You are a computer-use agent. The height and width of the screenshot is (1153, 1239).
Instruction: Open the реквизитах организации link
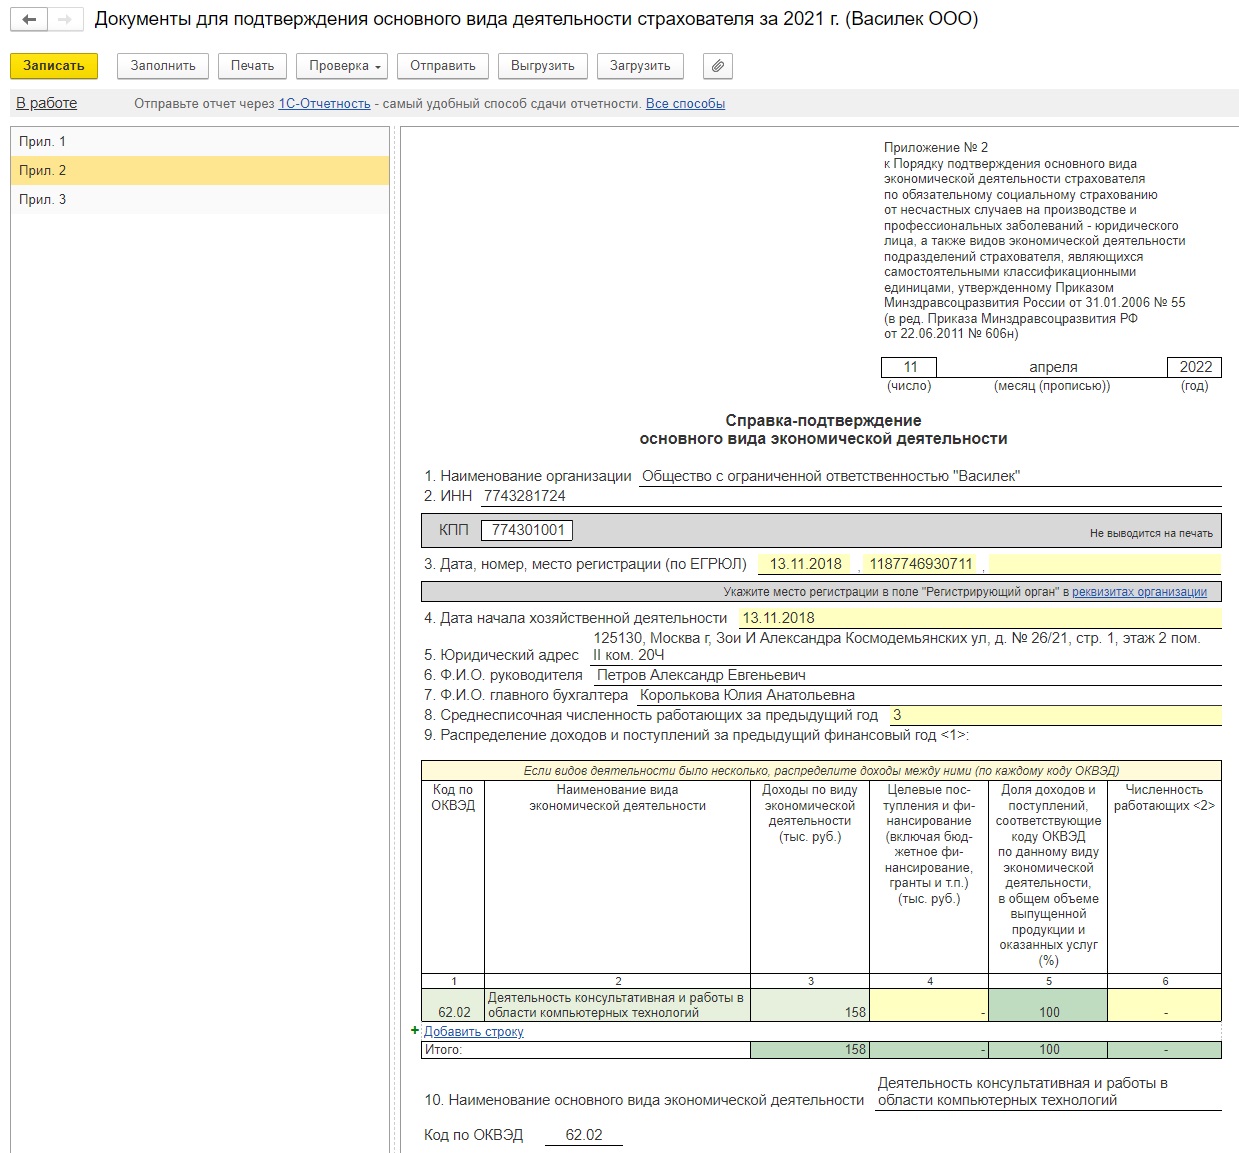point(1139,592)
